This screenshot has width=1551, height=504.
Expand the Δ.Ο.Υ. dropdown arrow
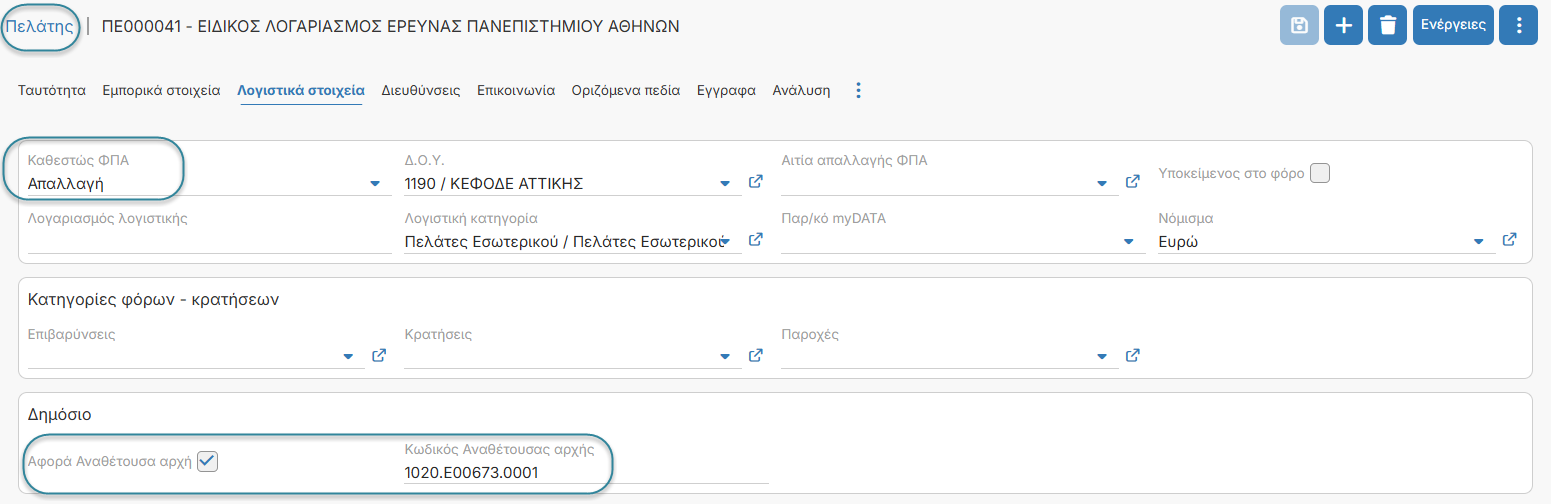point(725,184)
